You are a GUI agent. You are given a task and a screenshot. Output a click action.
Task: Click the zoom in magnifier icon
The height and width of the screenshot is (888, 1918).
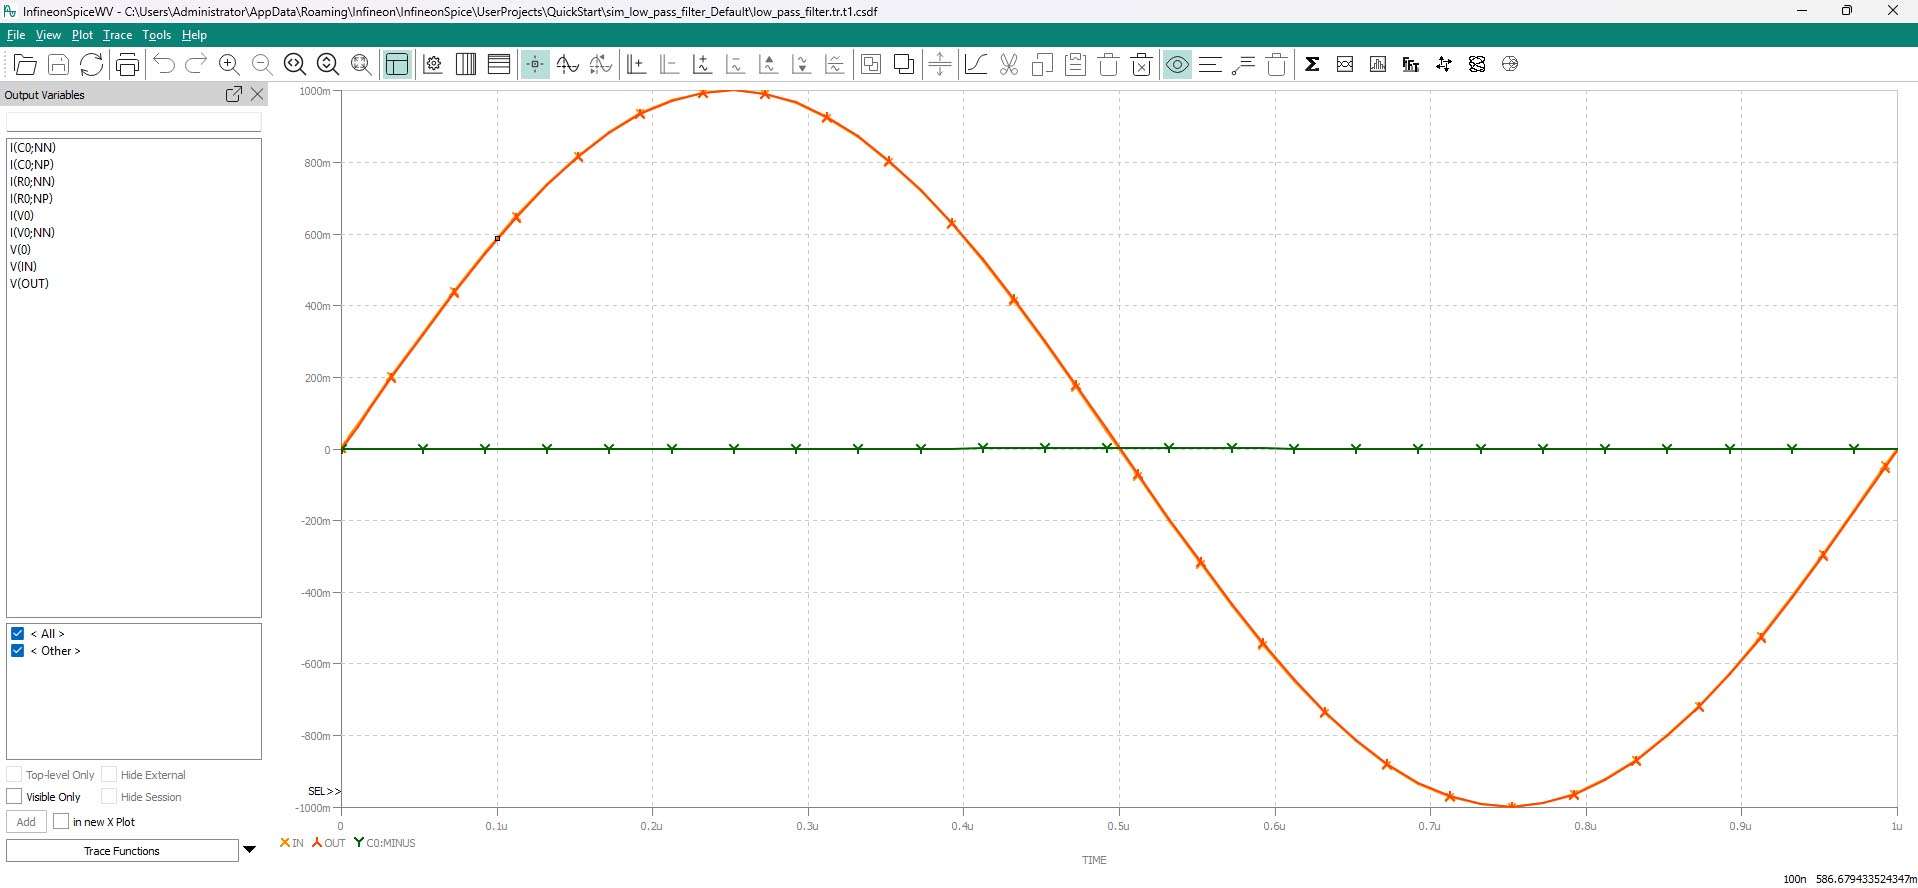pyautogui.click(x=229, y=65)
